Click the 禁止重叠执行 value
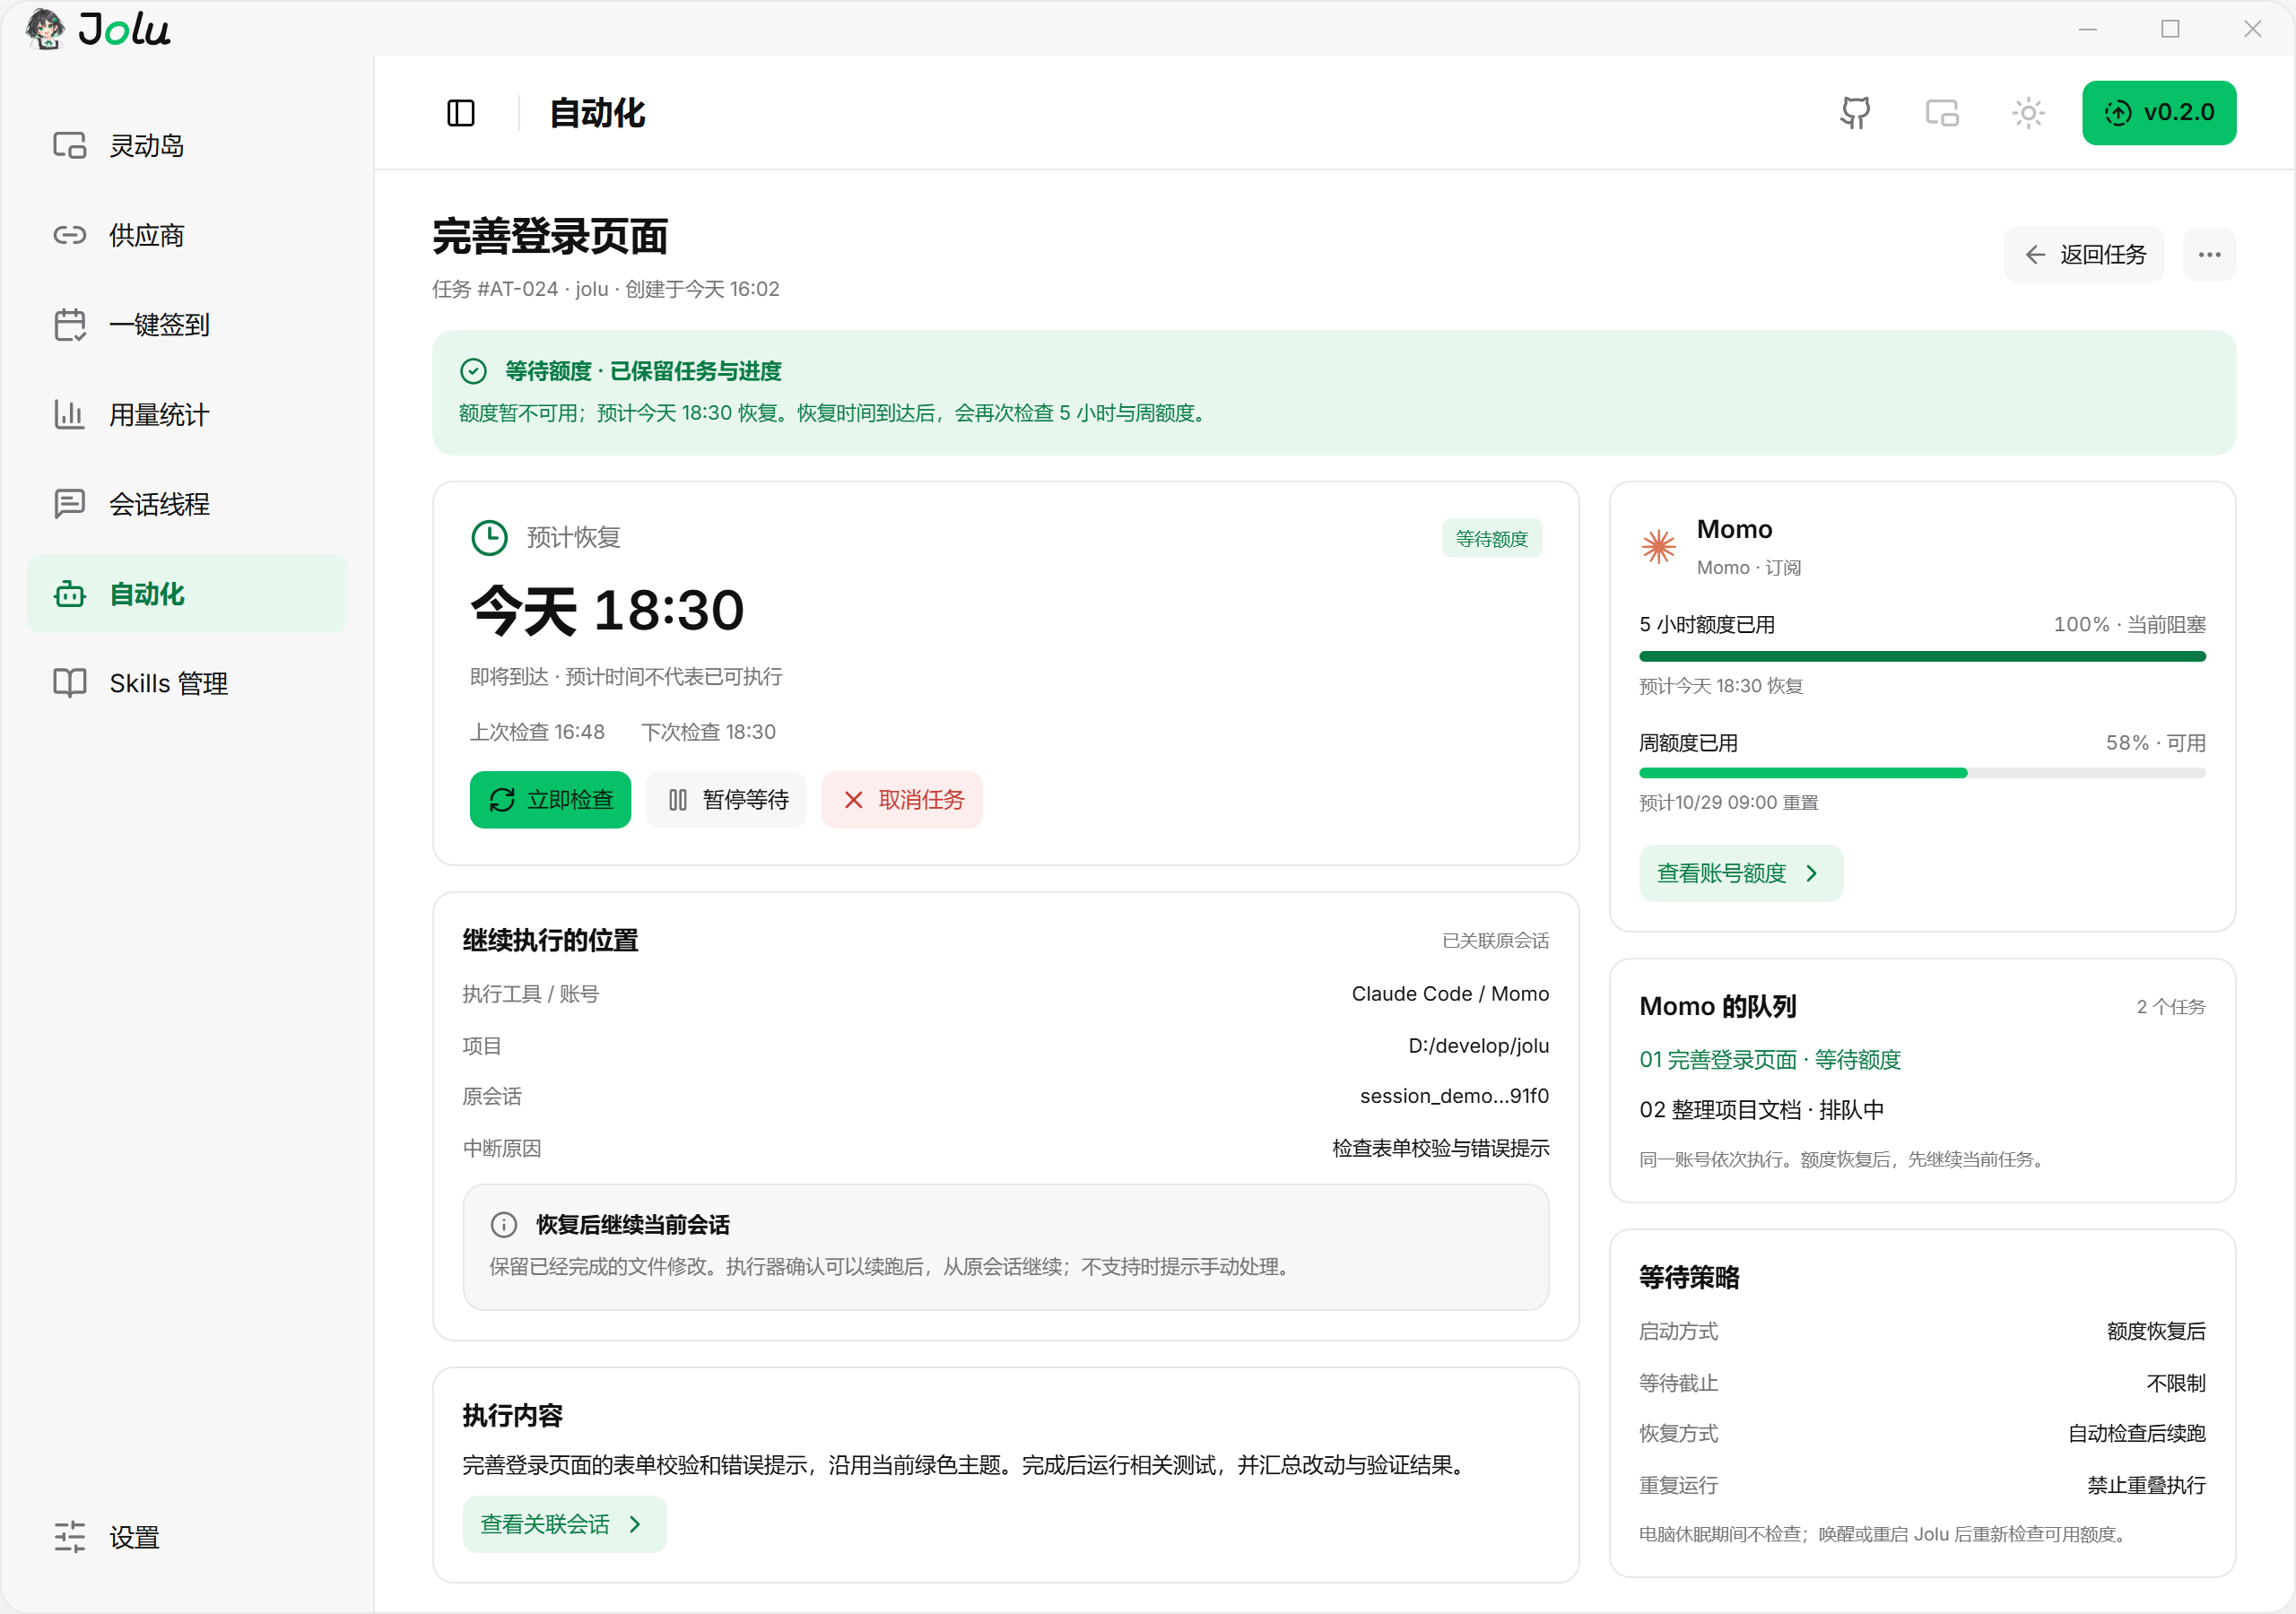 click(2146, 1486)
